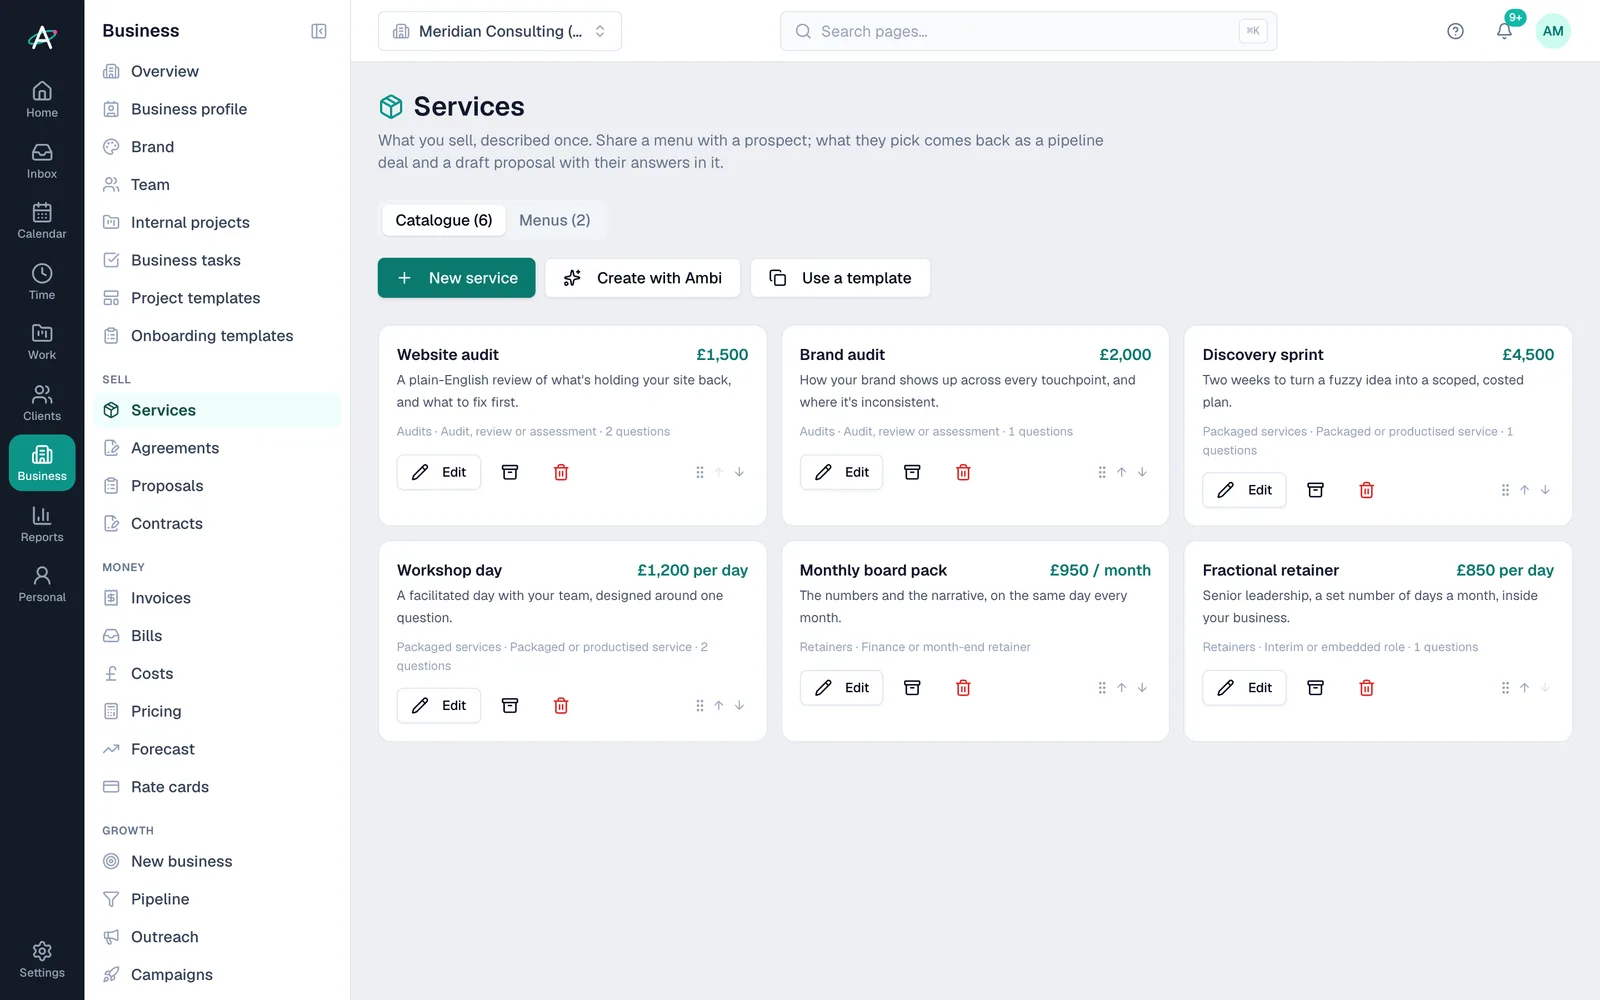The height and width of the screenshot is (1000, 1600).
Task: Click the New service button
Action: pos(456,278)
